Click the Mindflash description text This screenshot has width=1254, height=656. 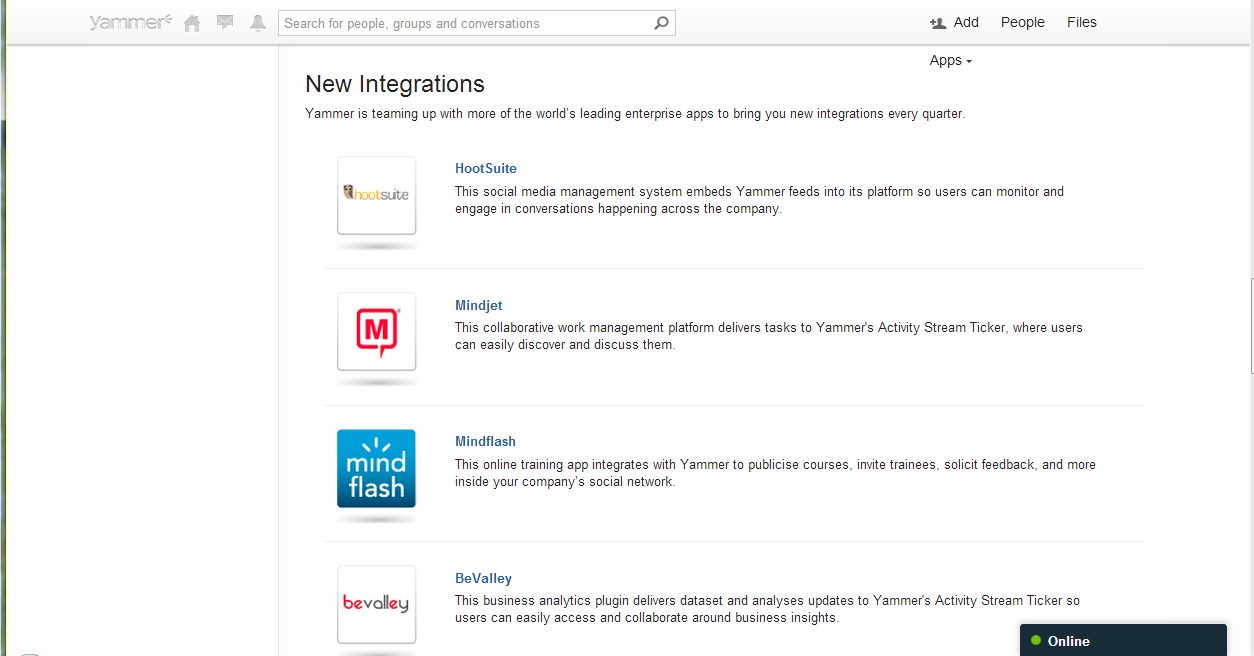(775, 473)
